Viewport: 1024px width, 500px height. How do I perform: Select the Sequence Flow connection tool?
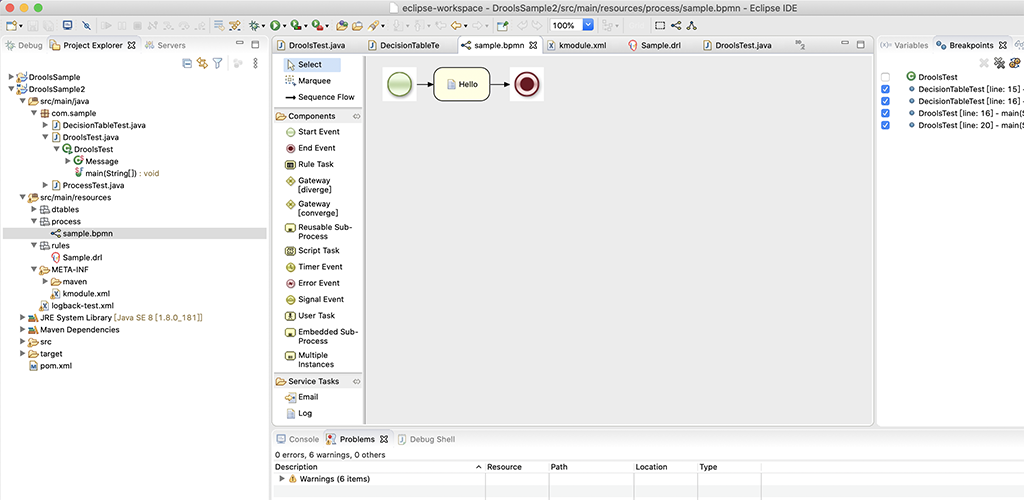click(320, 97)
